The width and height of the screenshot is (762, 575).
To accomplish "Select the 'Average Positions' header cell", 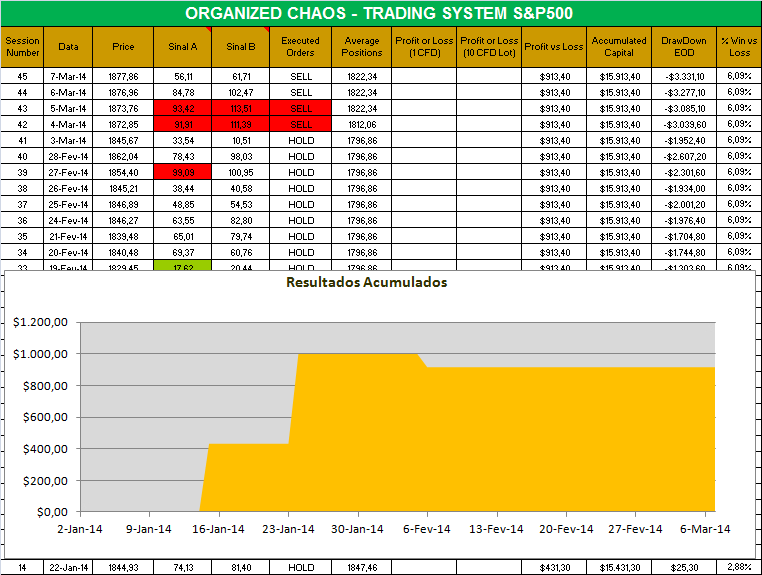I will tap(362, 47).
